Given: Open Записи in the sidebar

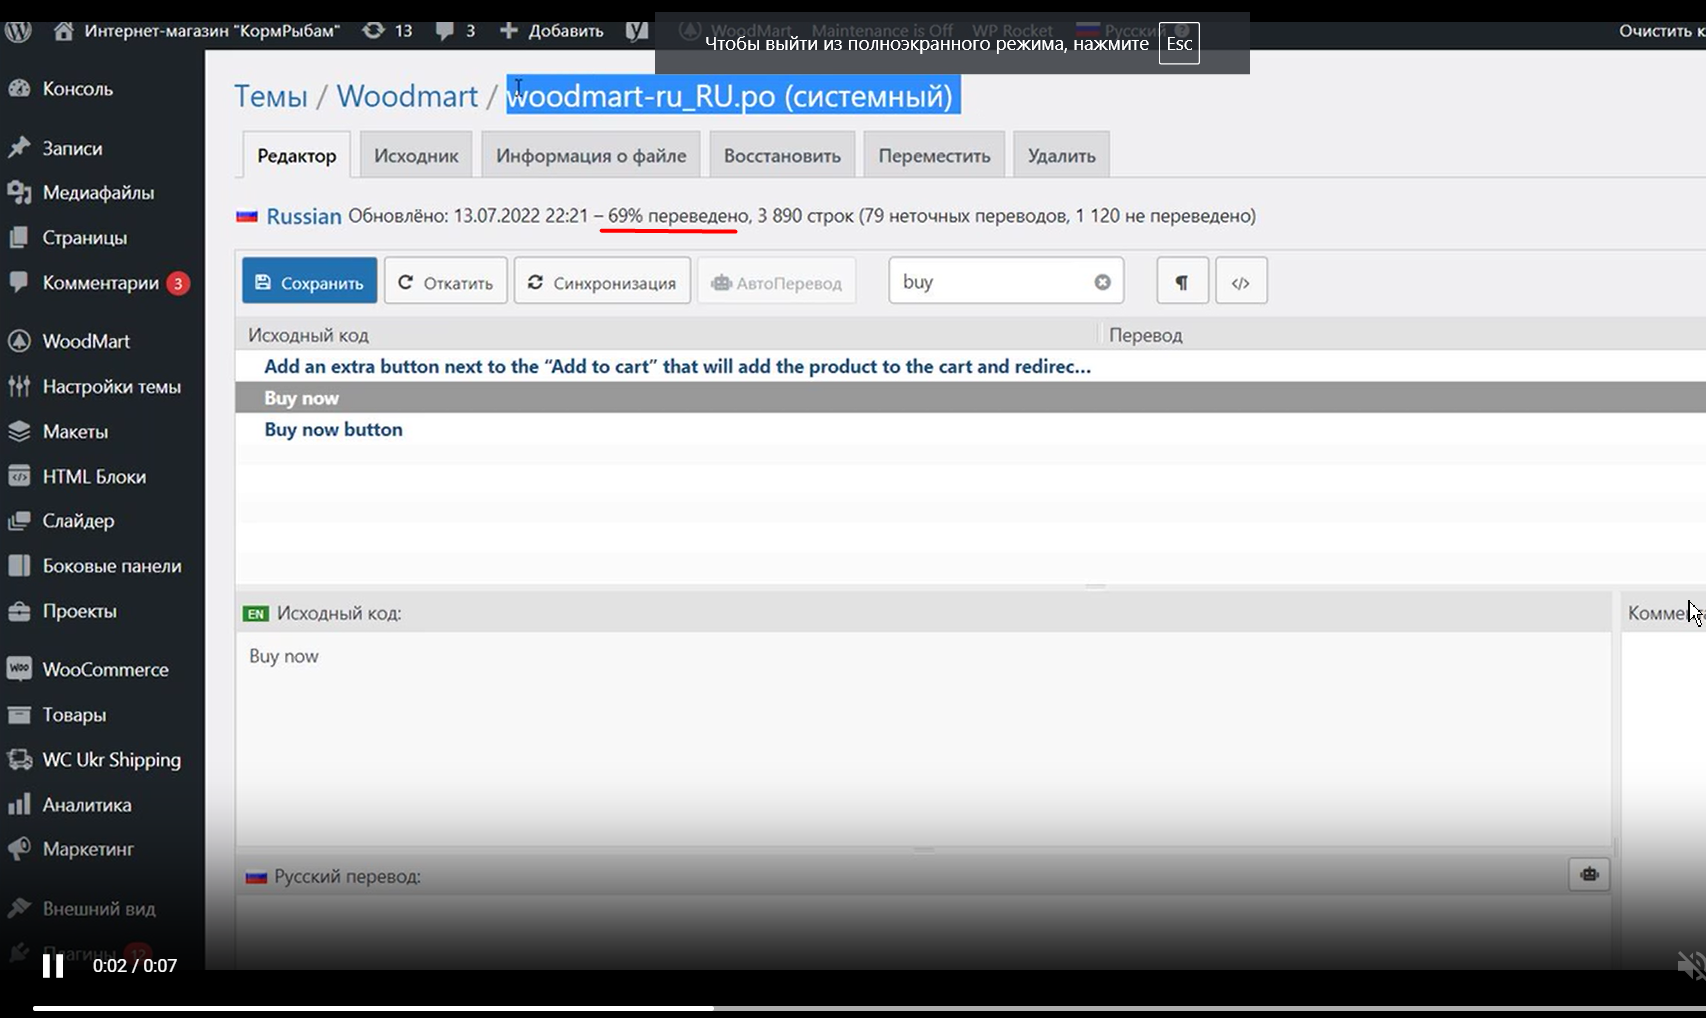Looking at the screenshot, I should 72,148.
